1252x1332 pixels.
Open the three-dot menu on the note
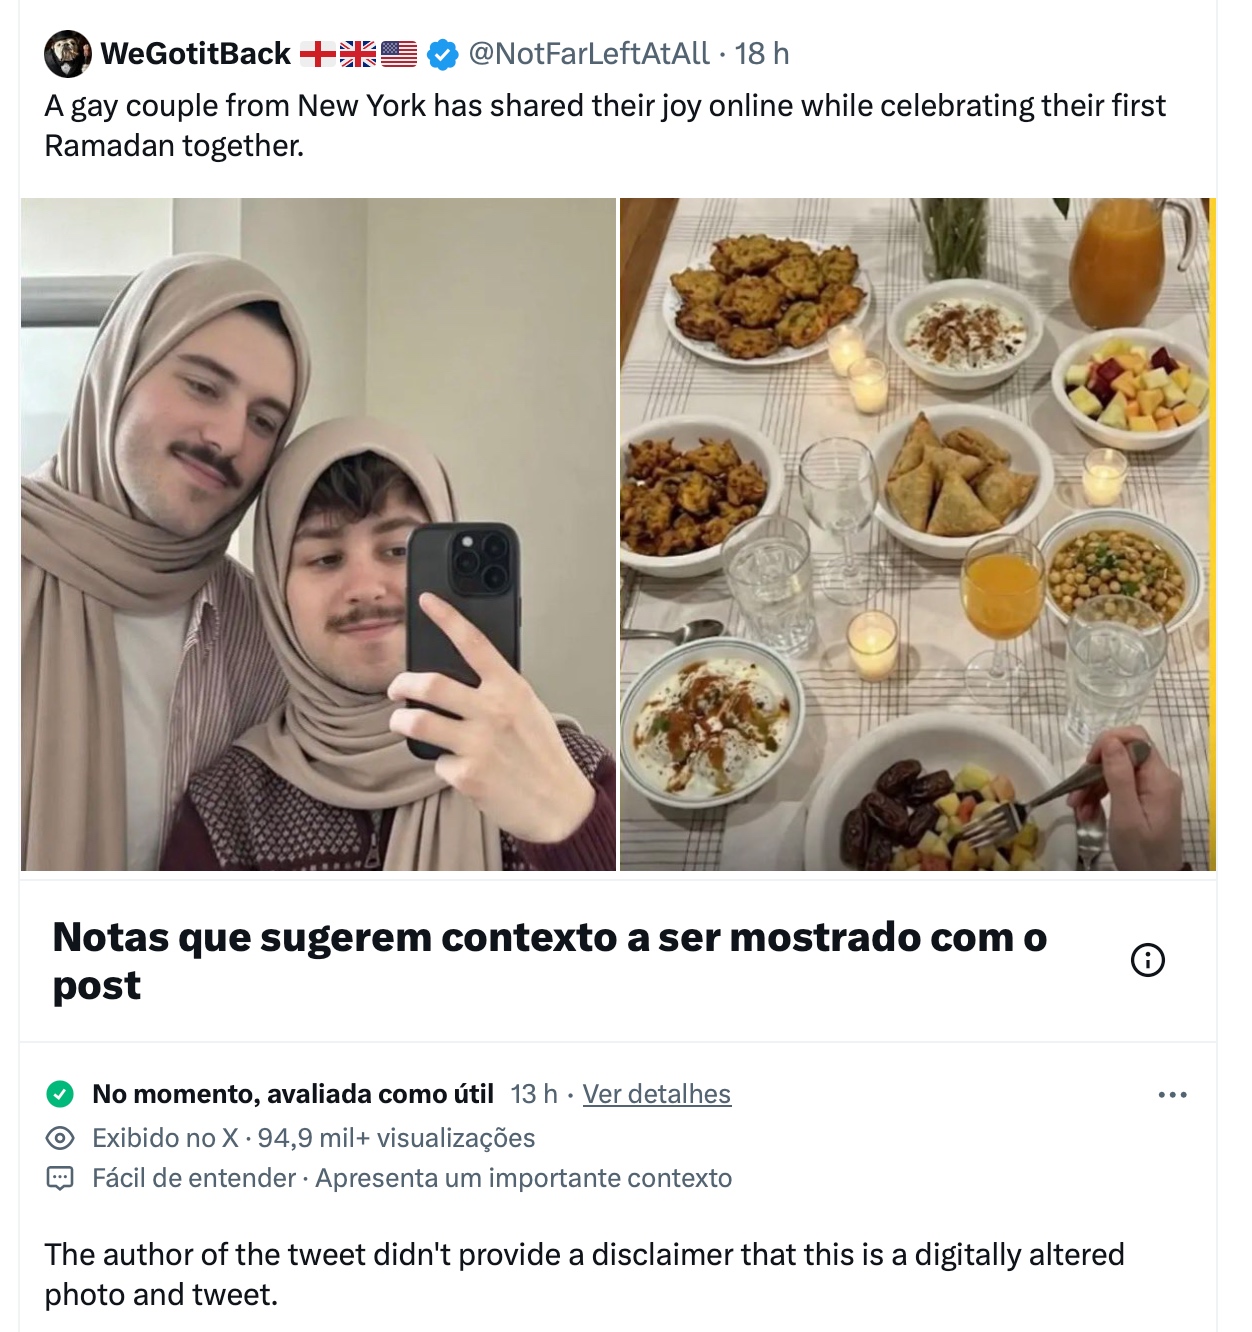[x=1172, y=1094]
